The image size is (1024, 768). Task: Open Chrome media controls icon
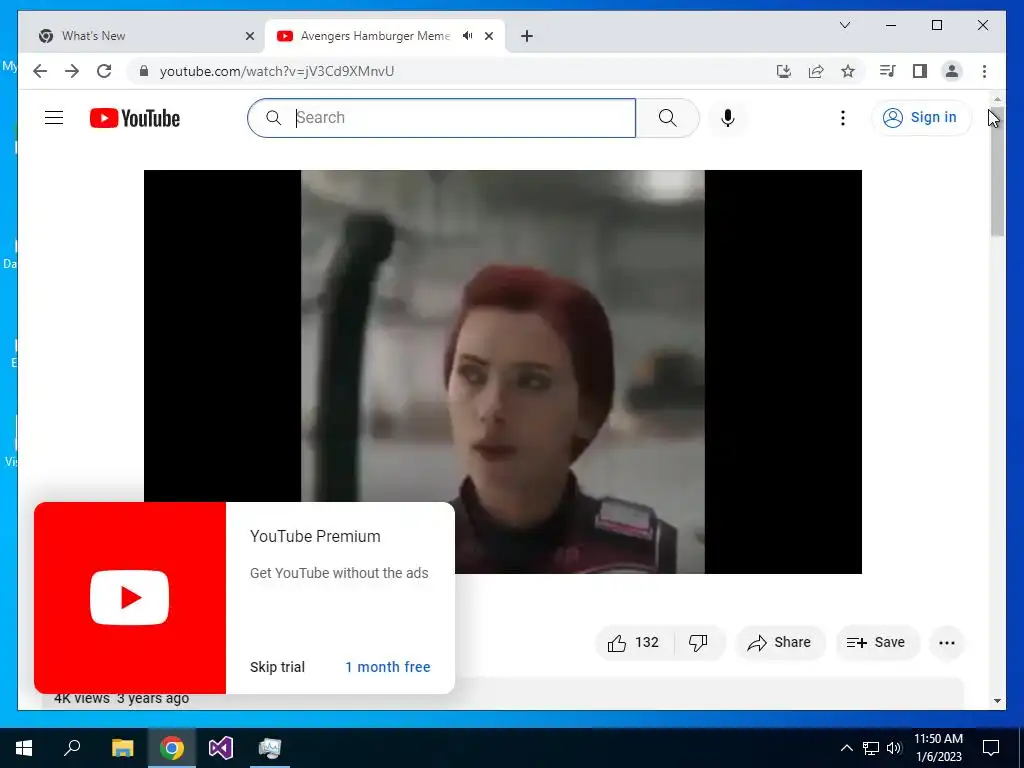coord(888,71)
